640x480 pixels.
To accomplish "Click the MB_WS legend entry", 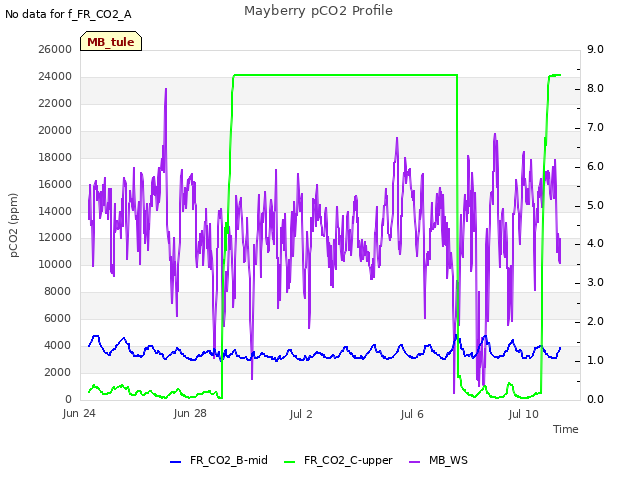I will 438,460.
